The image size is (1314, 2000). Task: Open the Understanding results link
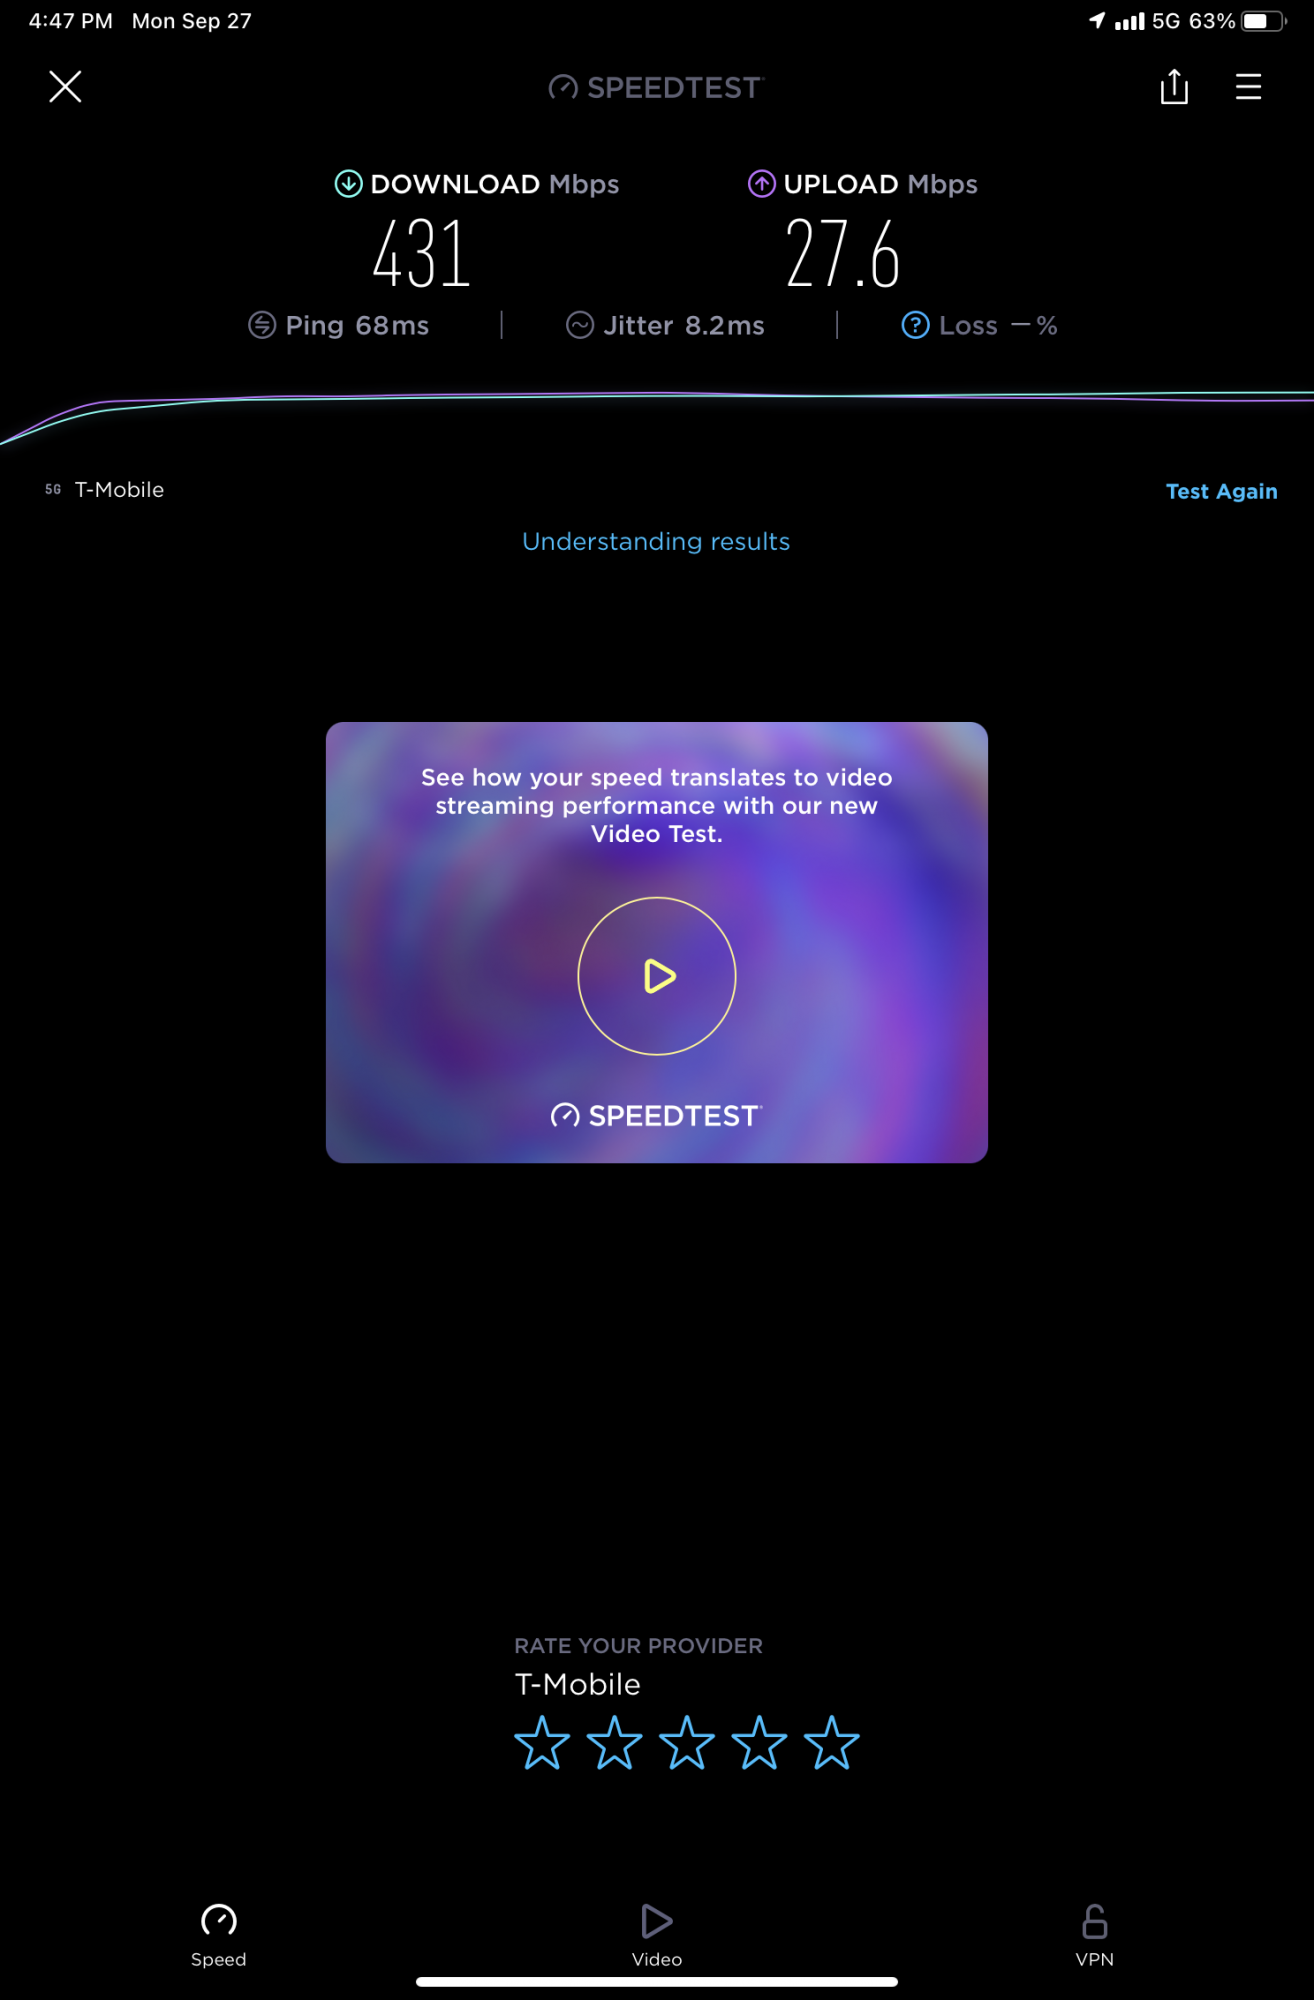point(656,541)
